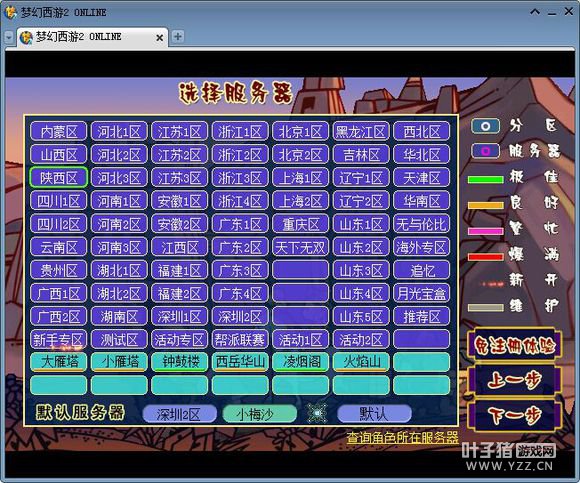Collapse the window with the up chevron
This screenshot has height=483, width=580.
click(x=535, y=12)
